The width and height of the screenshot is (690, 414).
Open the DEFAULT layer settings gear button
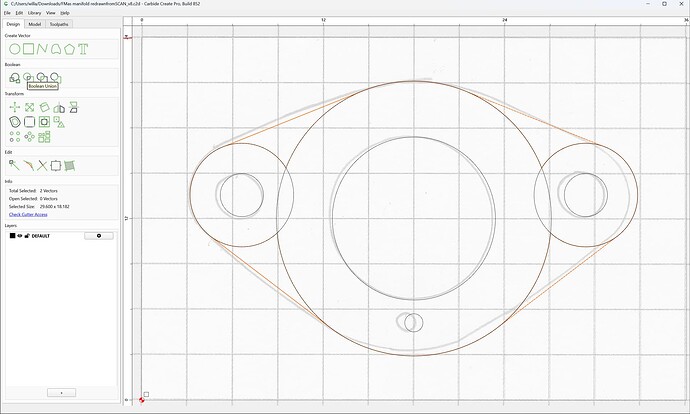point(99,236)
